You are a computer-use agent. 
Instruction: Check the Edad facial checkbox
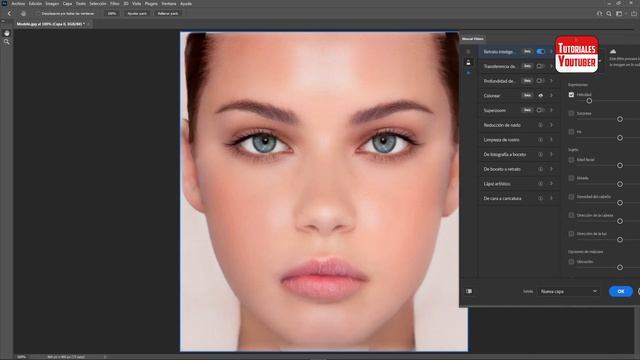(571, 160)
